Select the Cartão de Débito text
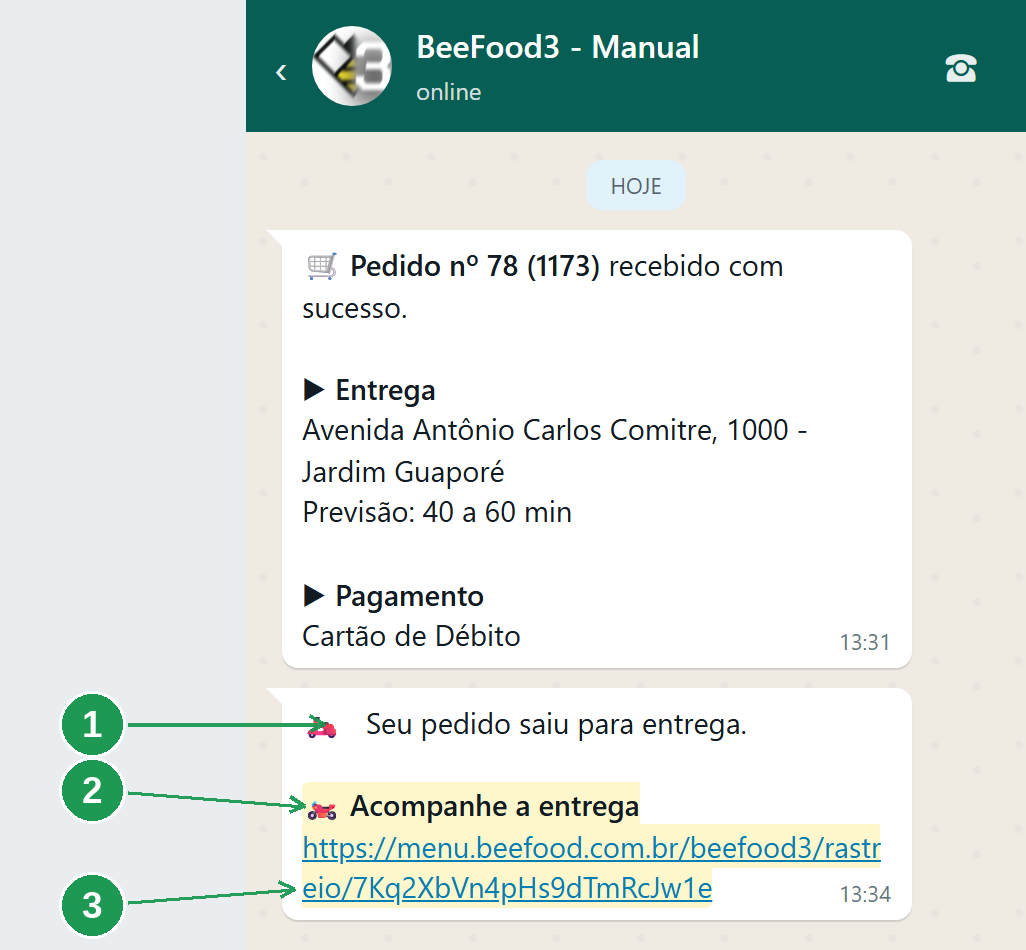The width and height of the screenshot is (1026, 950). (411, 637)
